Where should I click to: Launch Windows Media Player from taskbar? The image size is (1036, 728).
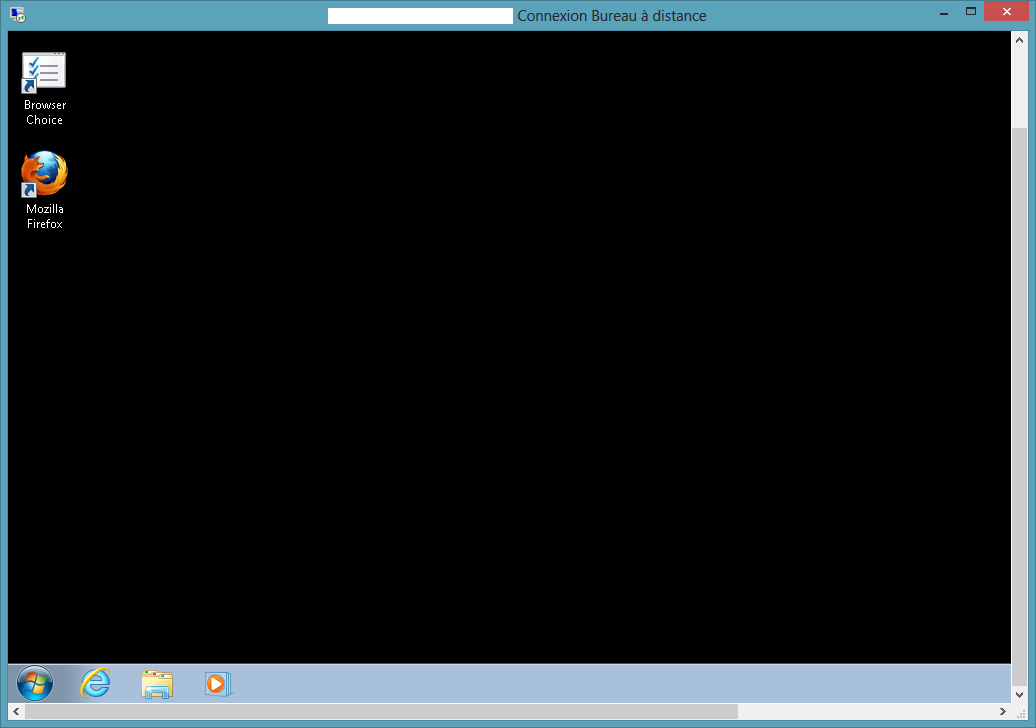[x=217, y=684]
